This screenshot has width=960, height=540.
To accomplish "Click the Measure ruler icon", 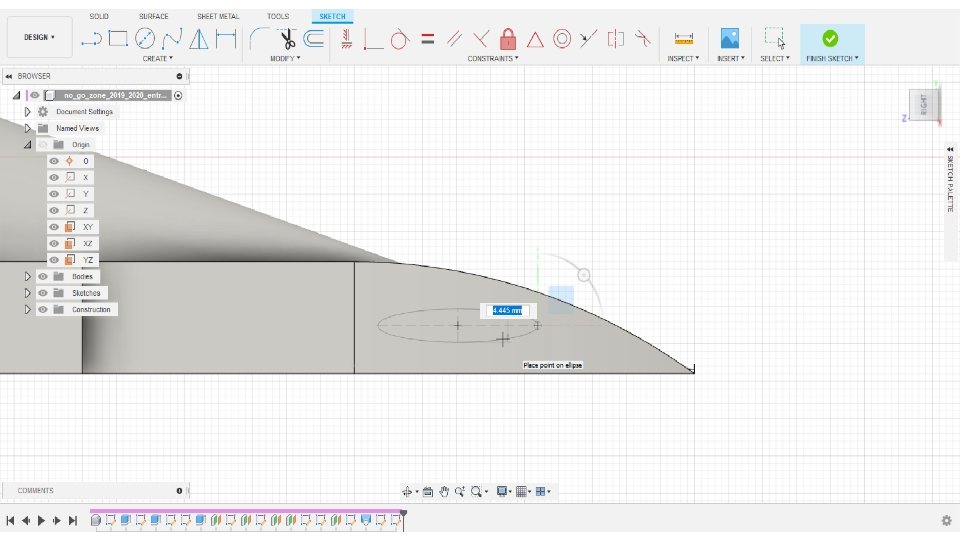I will [x=684, y=39].
